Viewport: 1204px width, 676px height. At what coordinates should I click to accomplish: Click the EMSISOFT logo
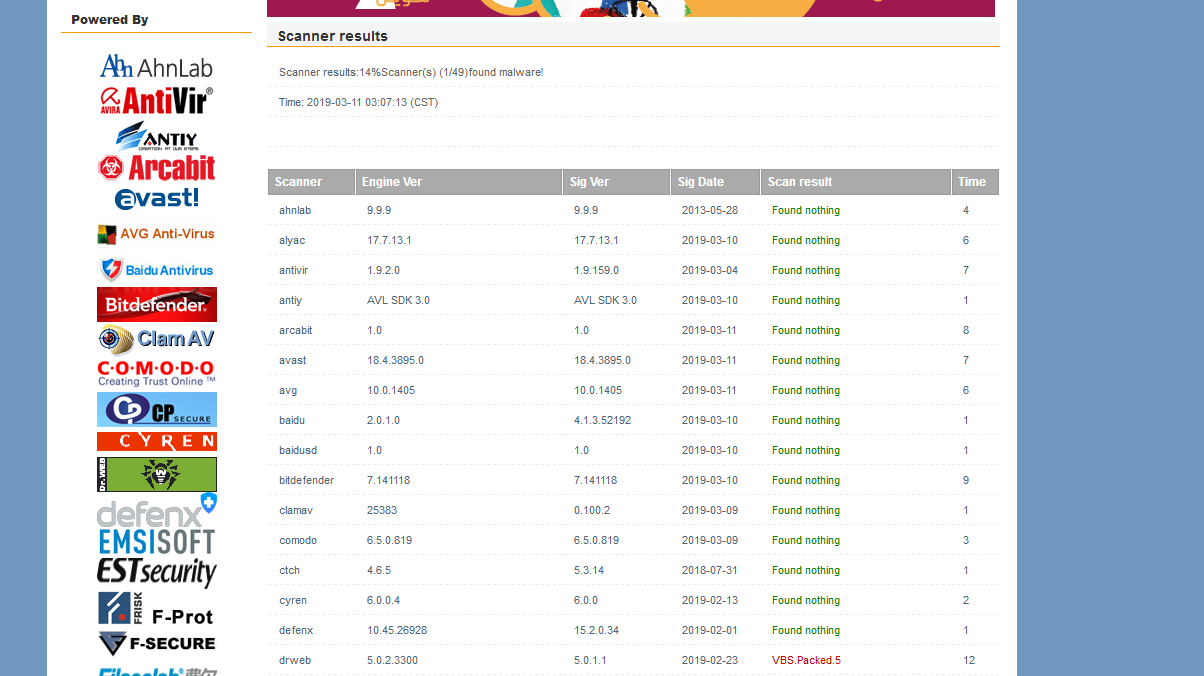click(157, 542)
